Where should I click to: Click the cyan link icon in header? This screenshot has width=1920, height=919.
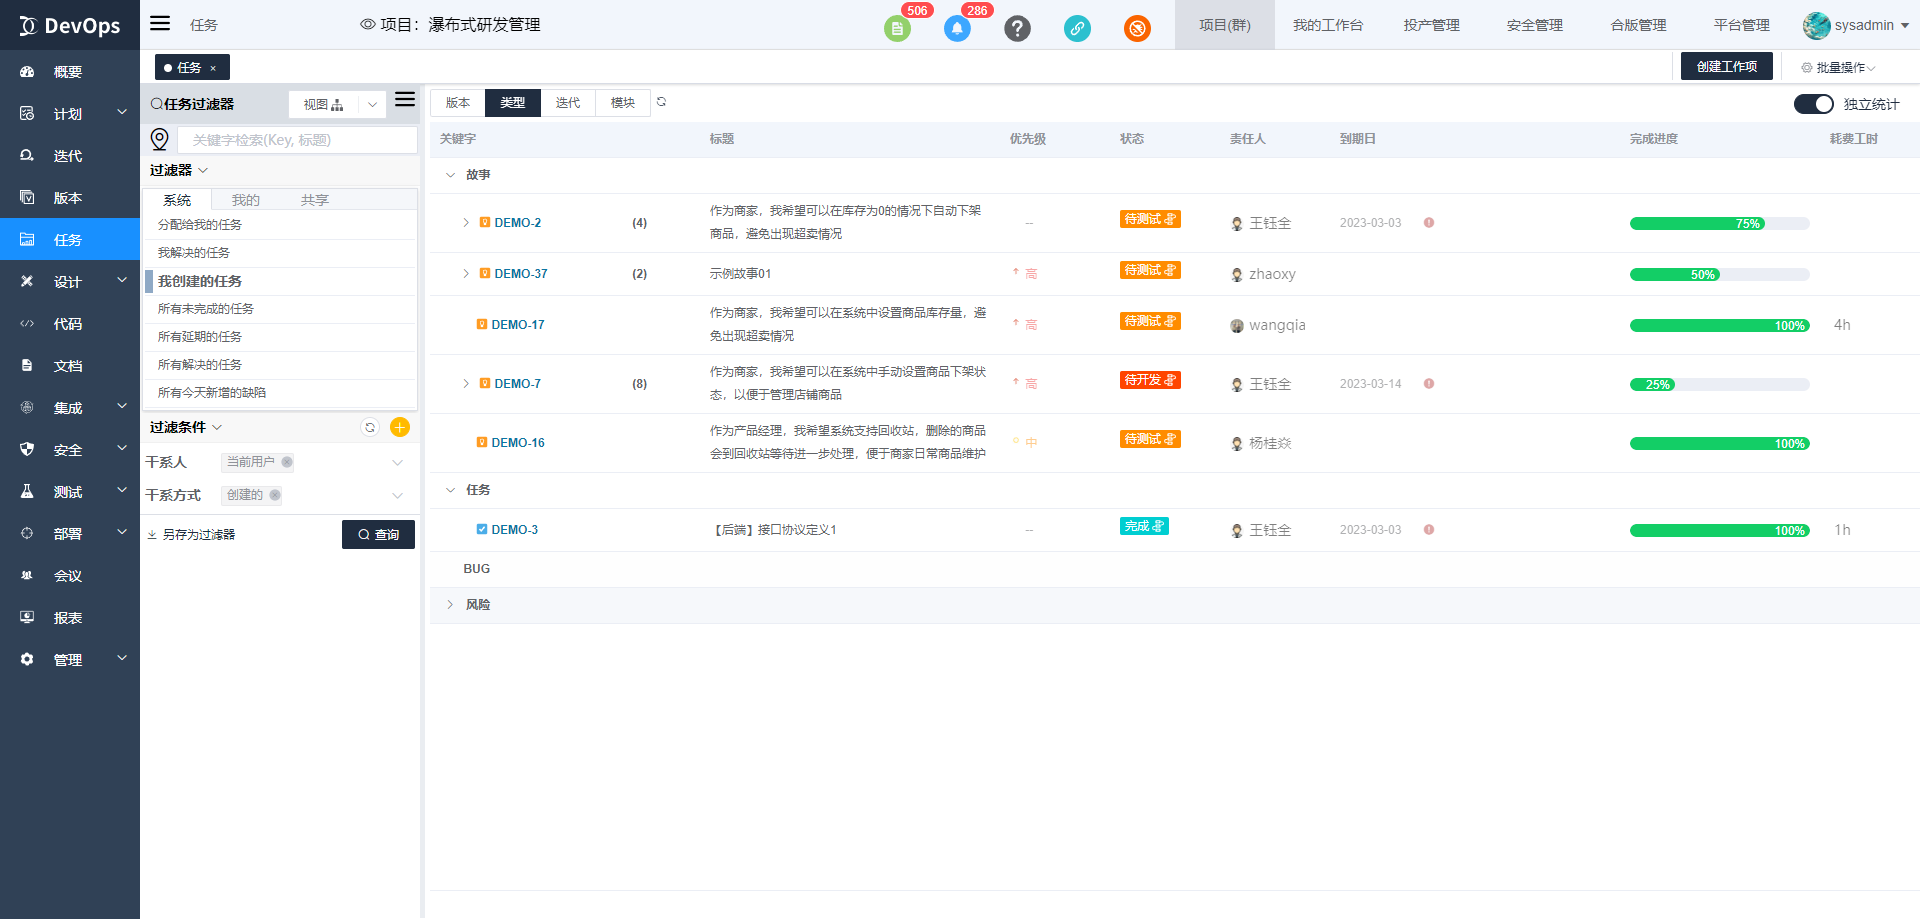tap(1077, 29)
